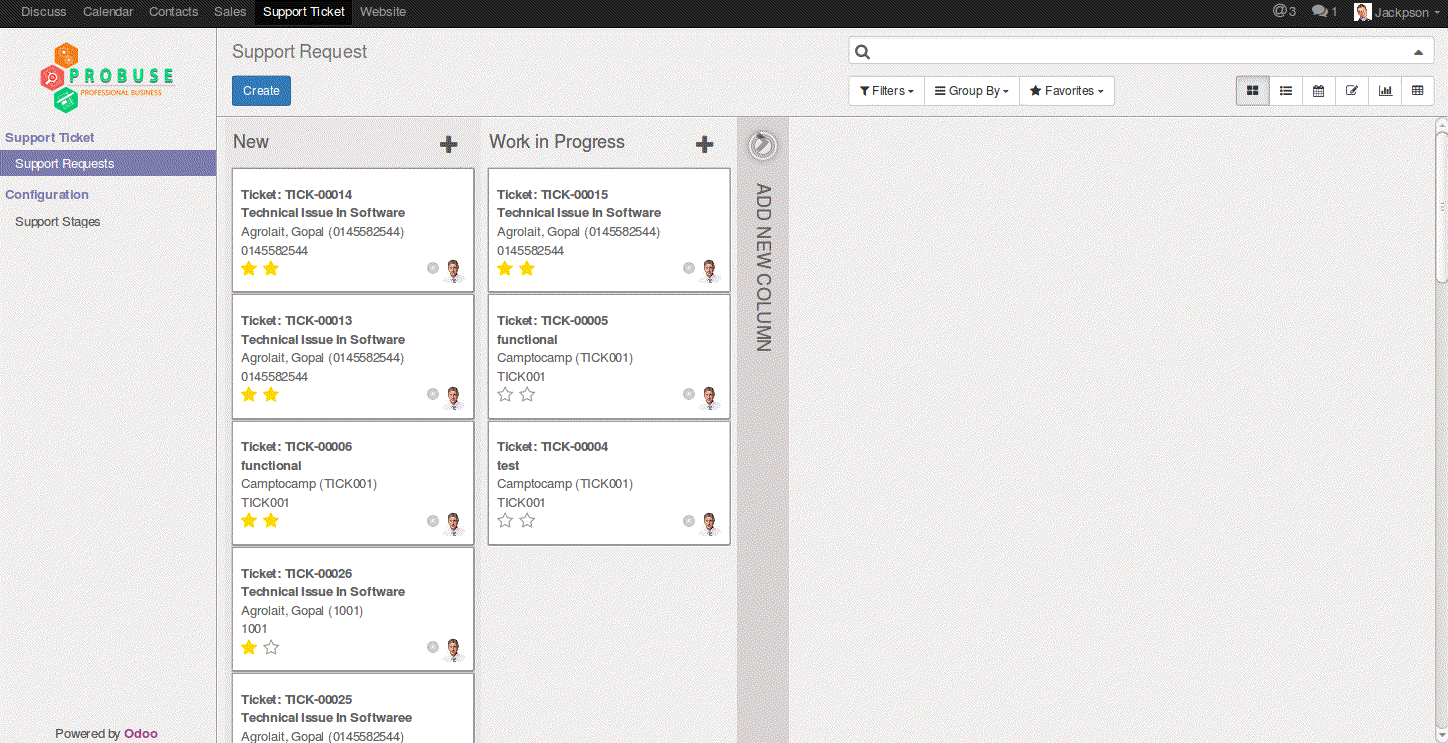Toggle kanban state dot on TICK-00014
1448x743 pixels.
pos(433,268)
